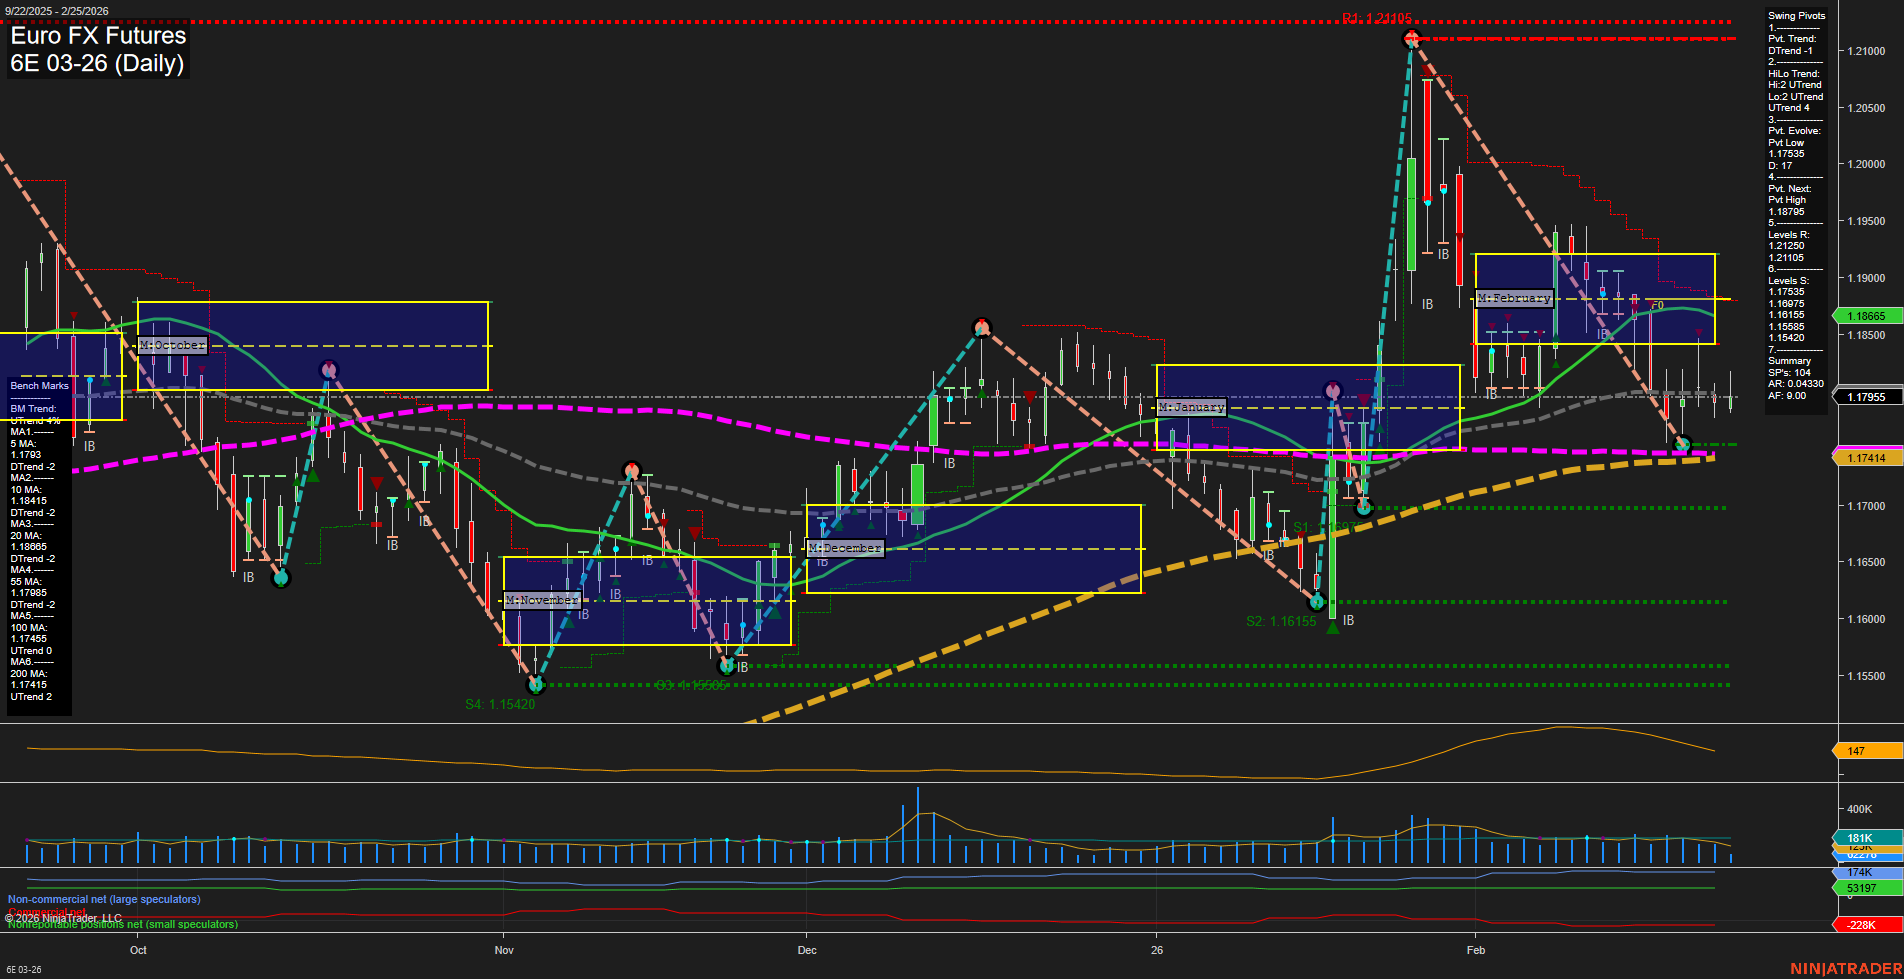Click the orange 147 indicator value marker
Image resolution: width=1904 pixels, height=979 pixels.
point(1858,750)
